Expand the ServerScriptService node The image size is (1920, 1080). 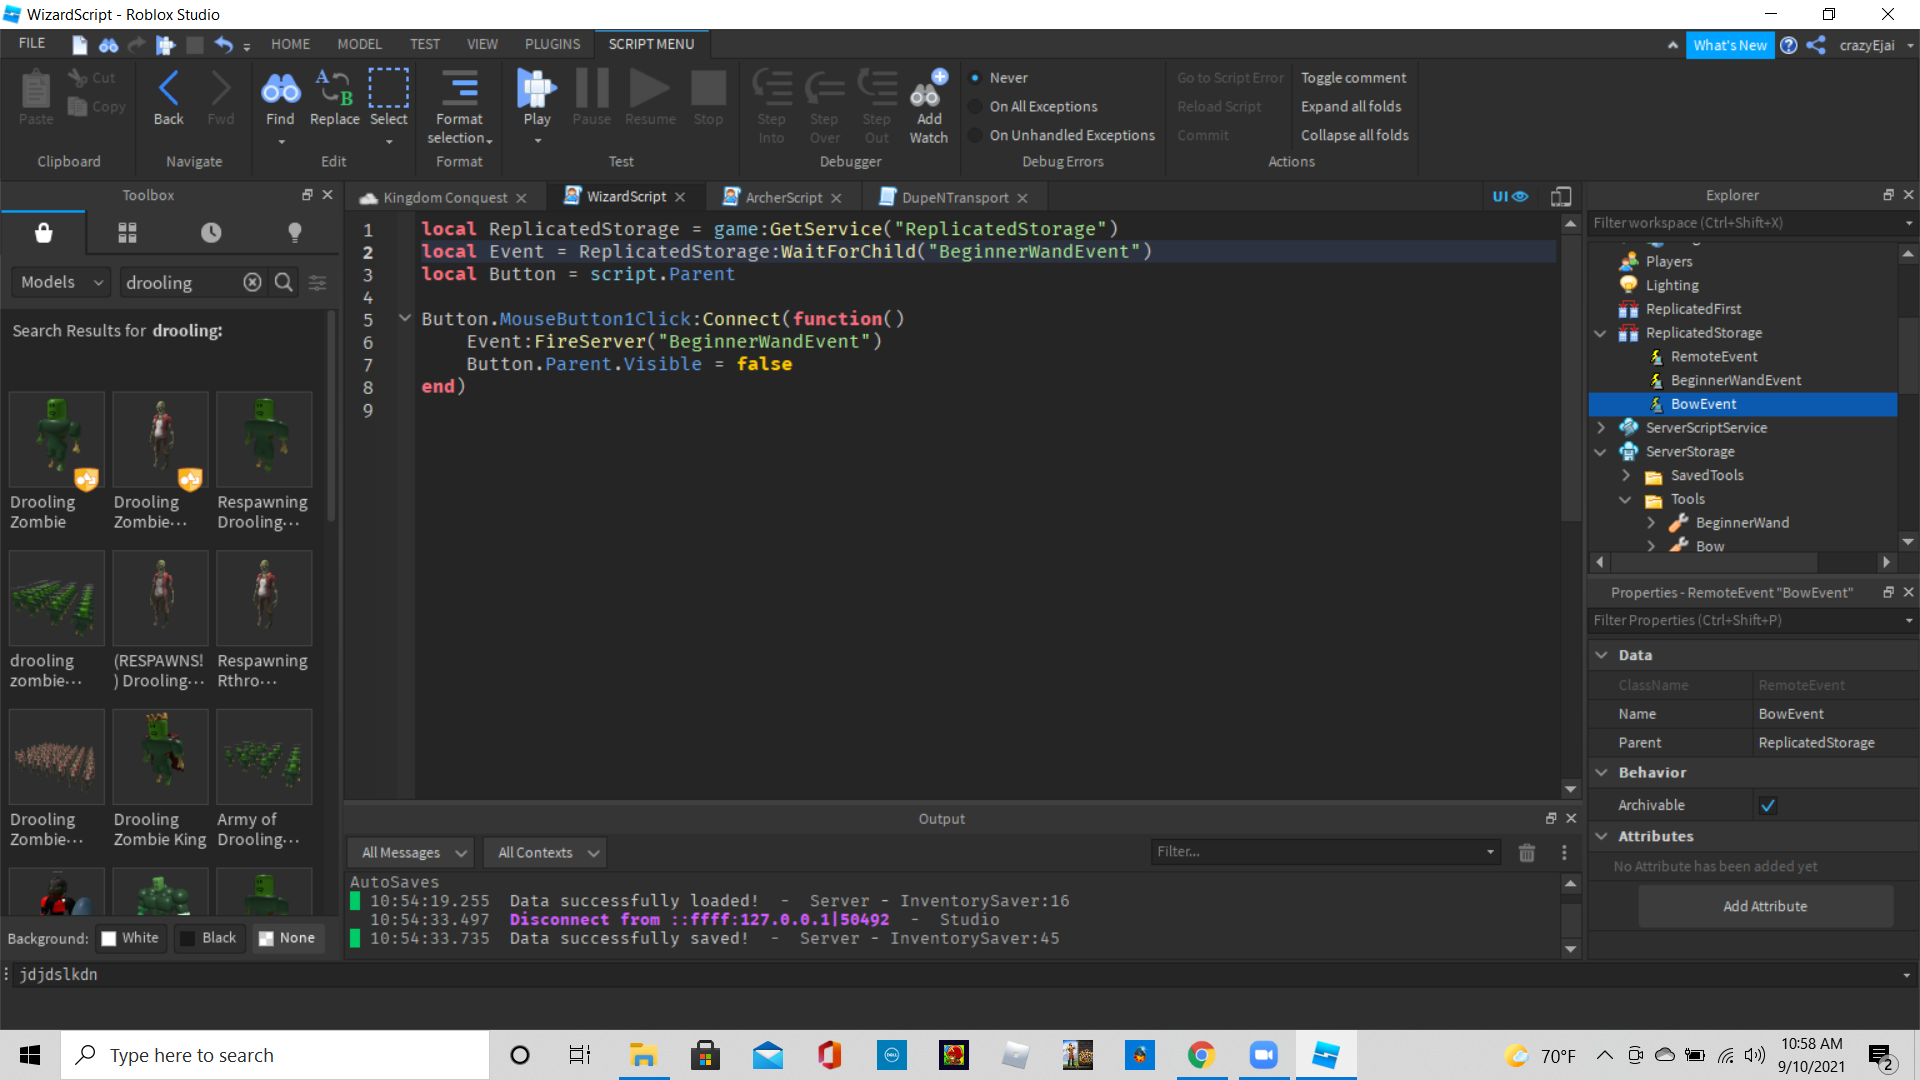click(x=1600, y=428)
